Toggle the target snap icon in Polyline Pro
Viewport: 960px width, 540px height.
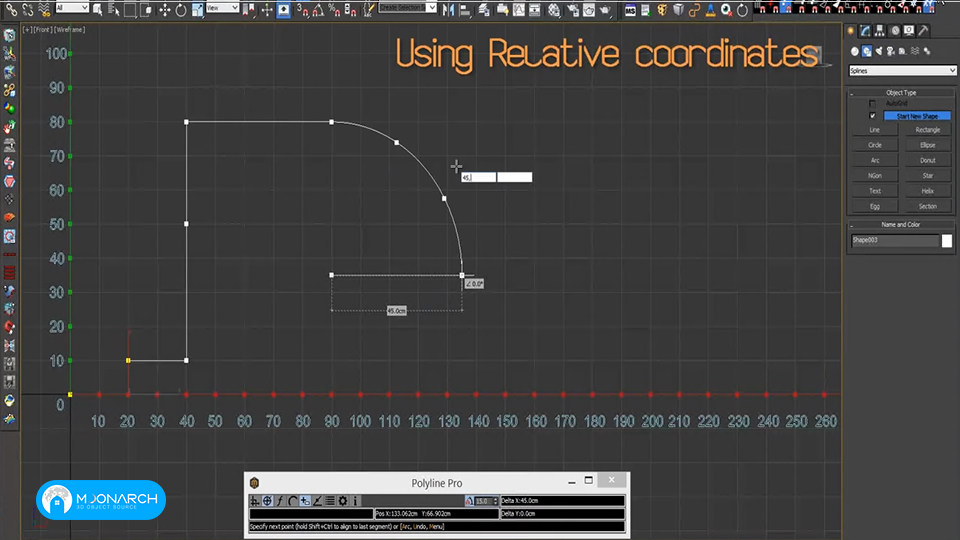click(268, 501)
